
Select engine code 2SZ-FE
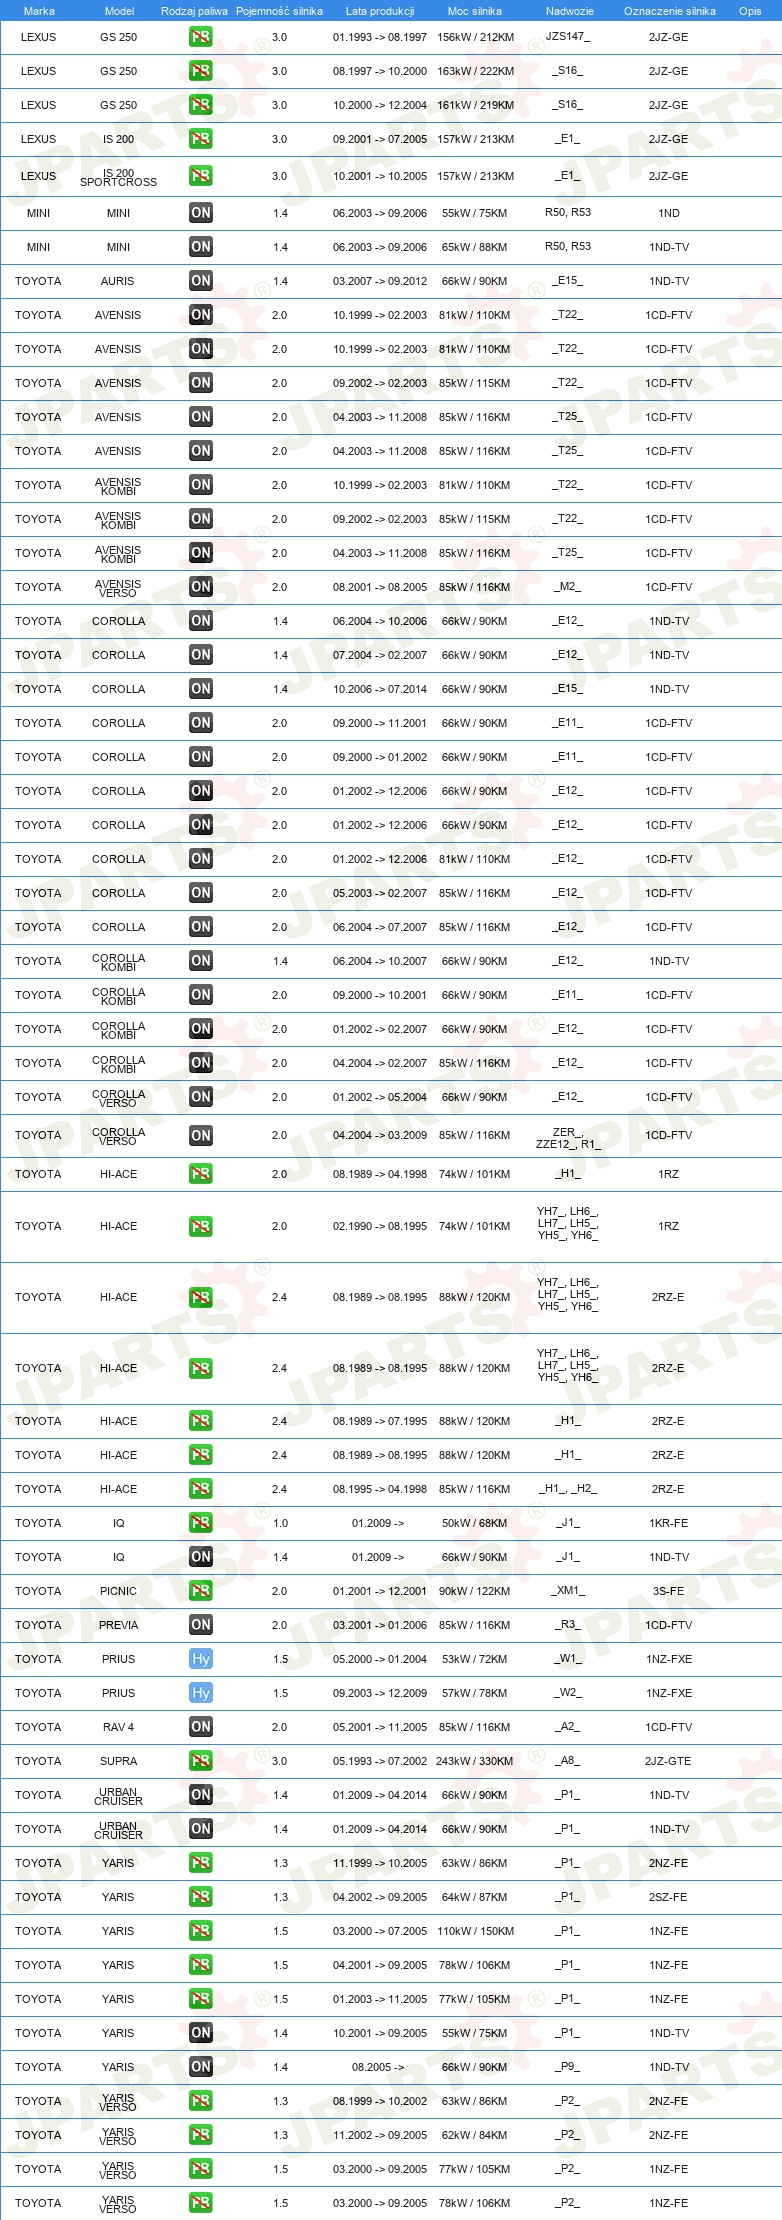point(668,1897)
